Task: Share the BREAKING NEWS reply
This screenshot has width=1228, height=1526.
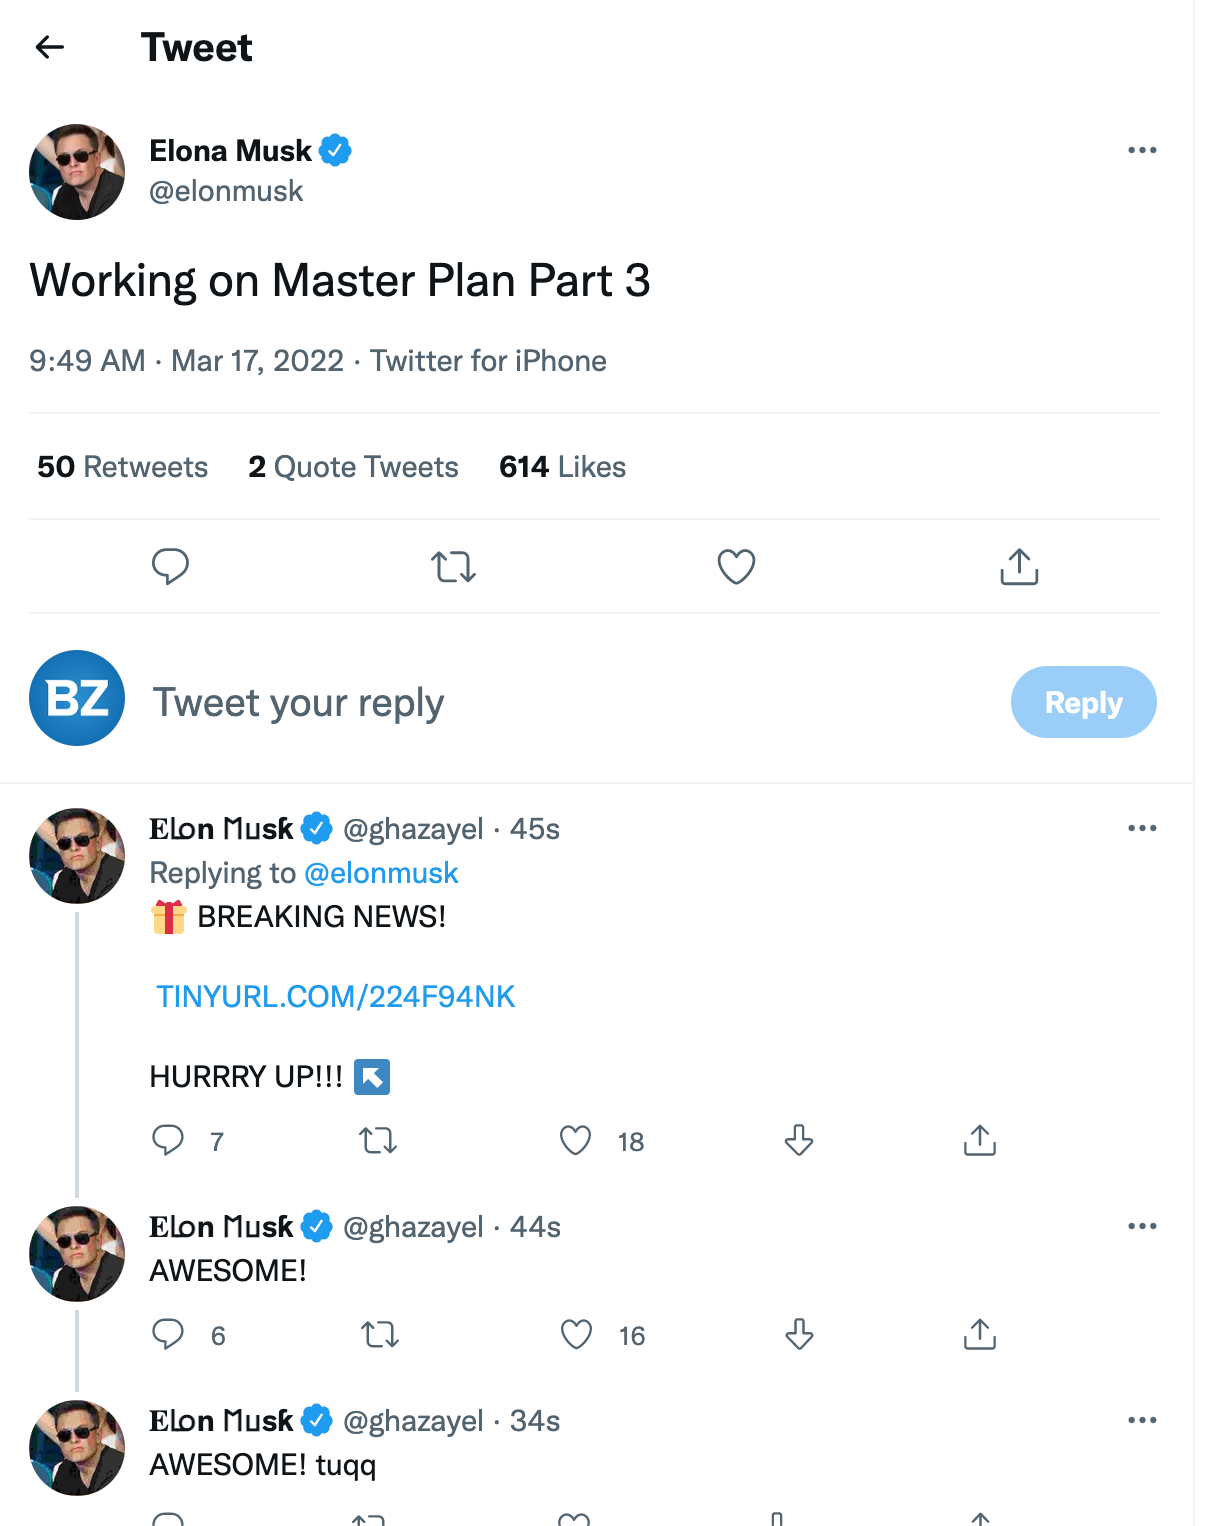Action: pyautogui.click(x=980, y=1140)
